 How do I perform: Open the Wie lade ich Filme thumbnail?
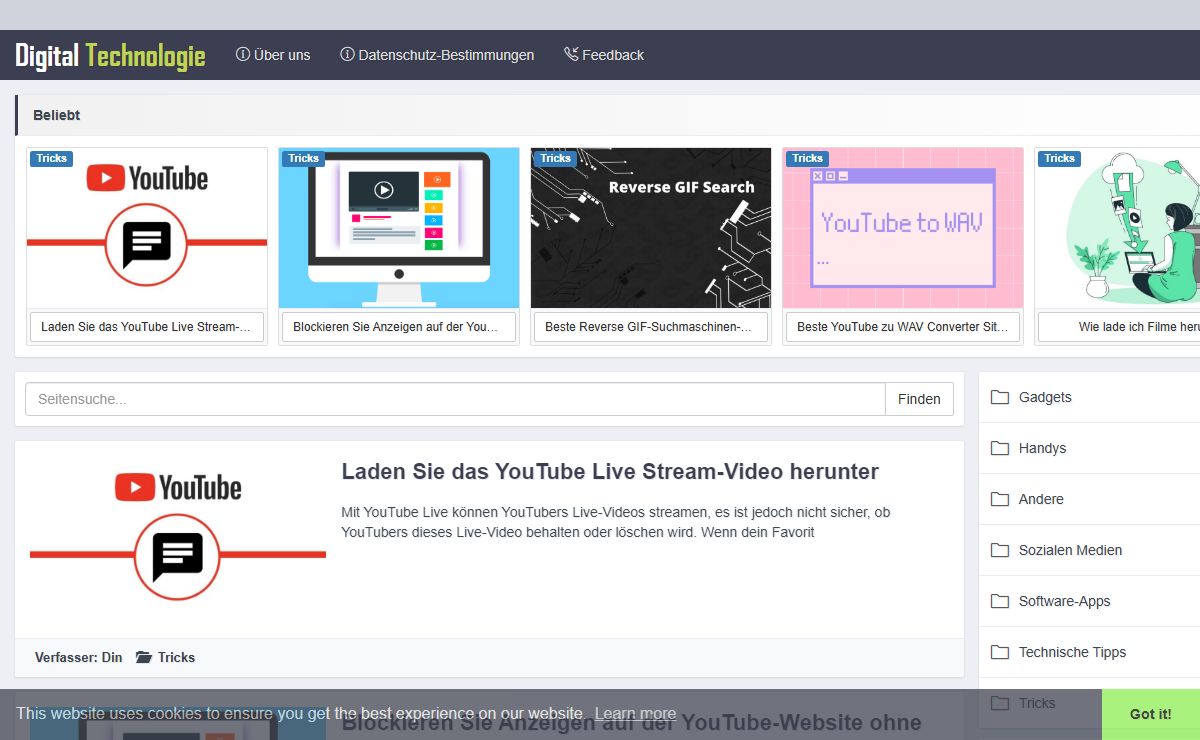point(1118,228)
